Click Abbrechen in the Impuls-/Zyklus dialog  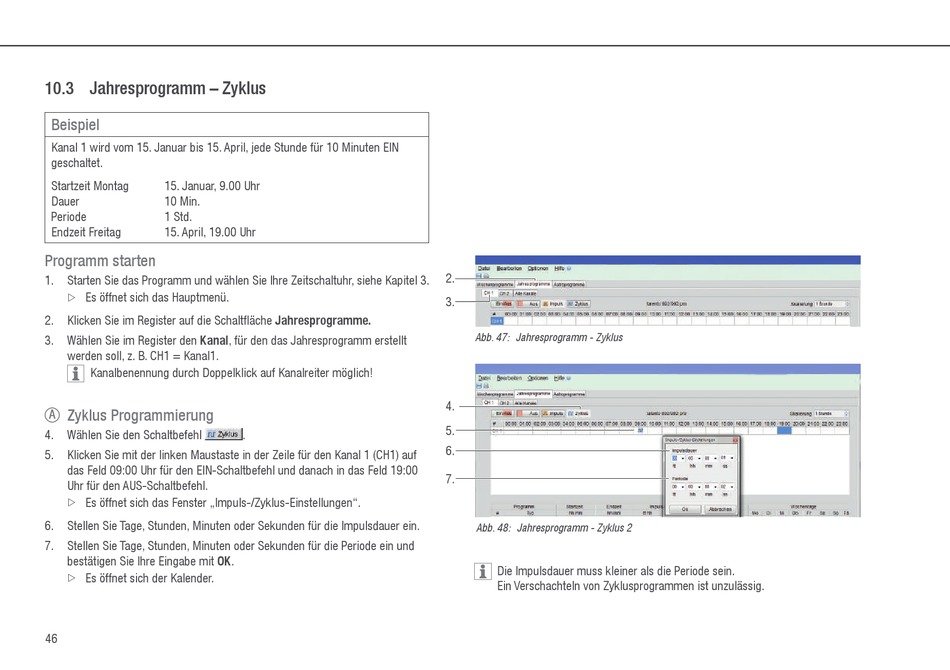(x=720, y=509)
